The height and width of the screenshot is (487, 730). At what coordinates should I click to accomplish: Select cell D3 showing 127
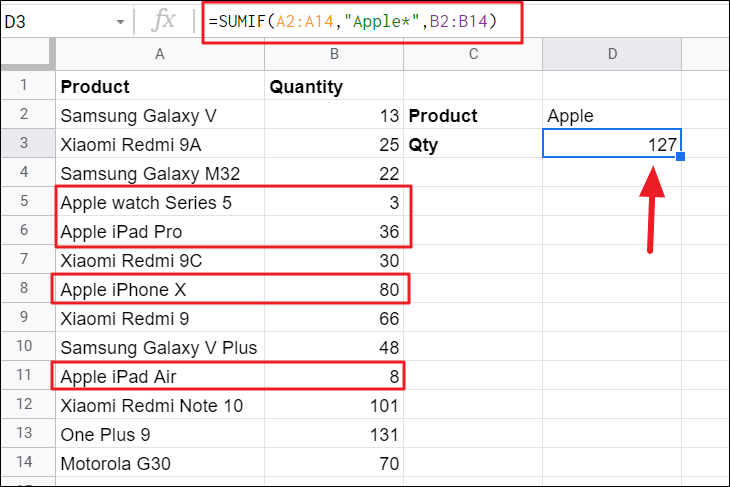pyautogui.click(x=612, y=144)
